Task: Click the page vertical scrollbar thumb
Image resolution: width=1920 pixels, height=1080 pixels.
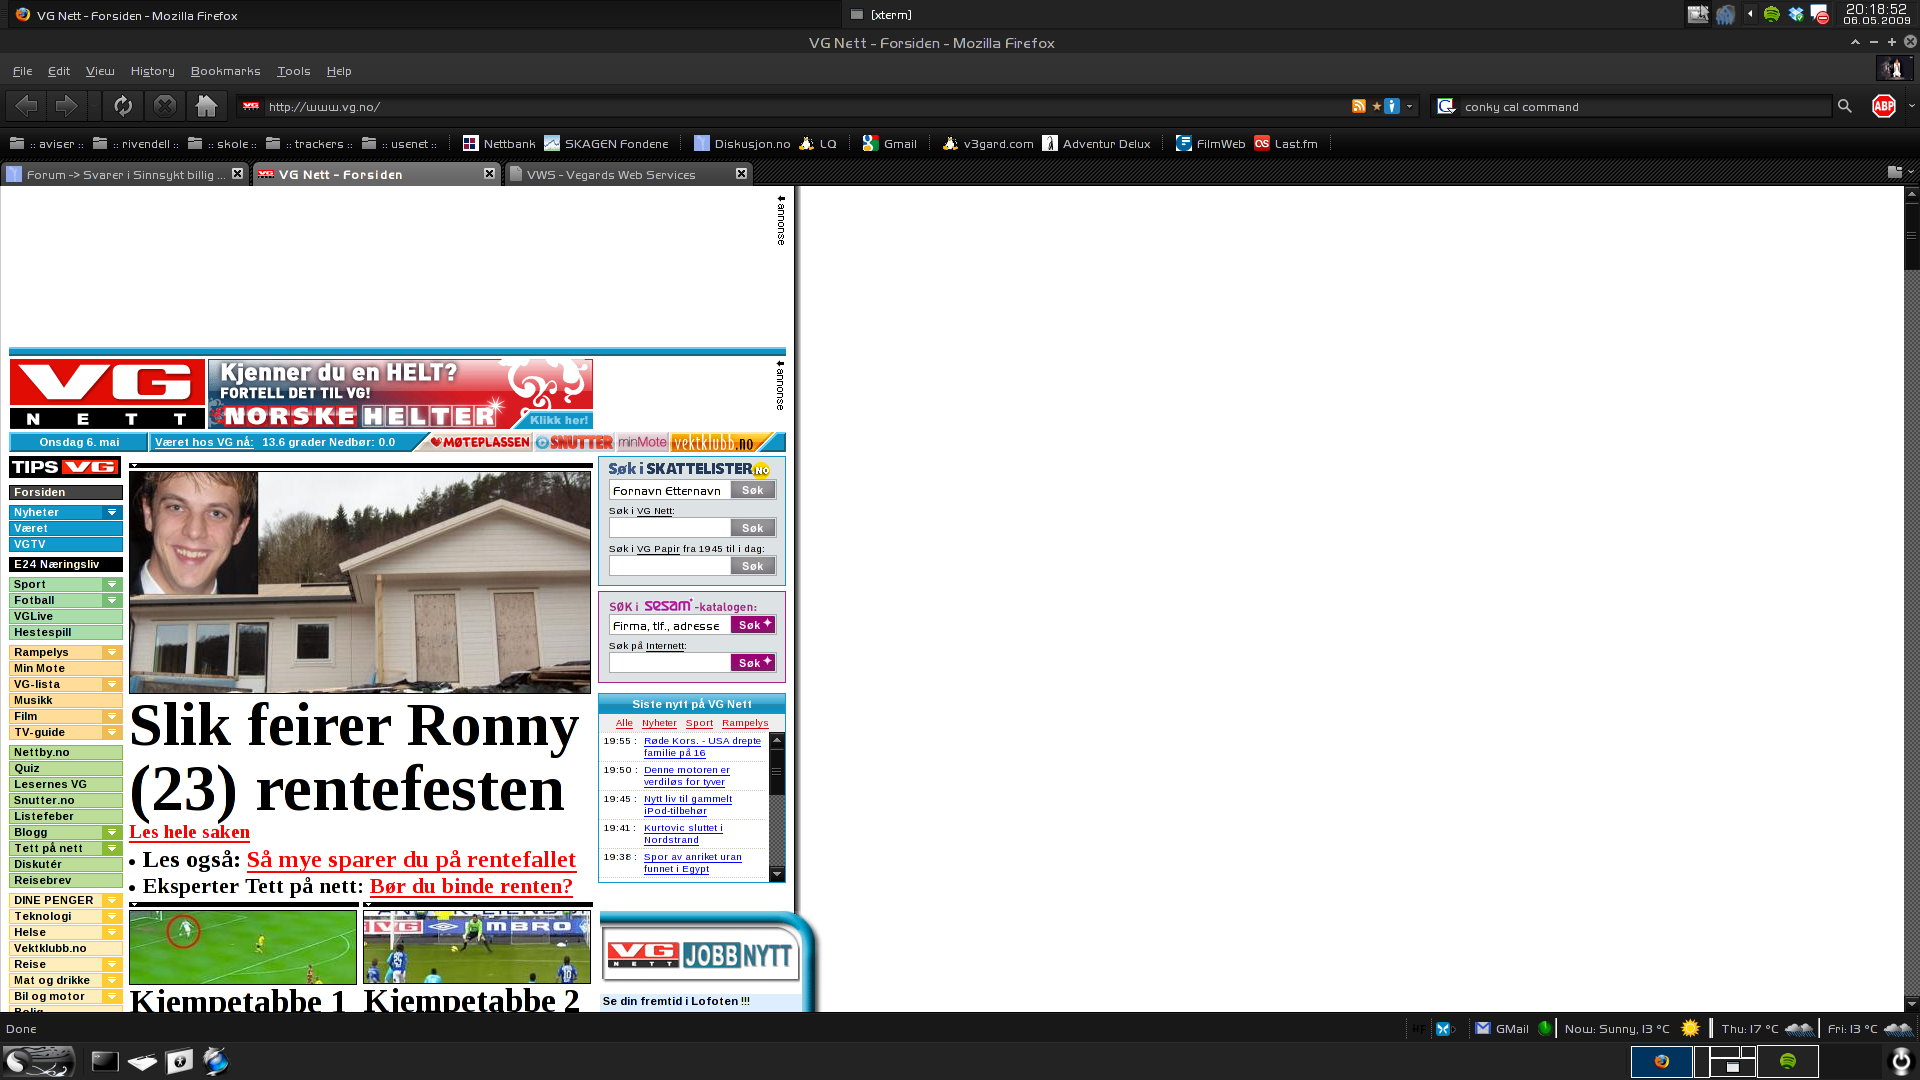Action: tap(1911, 236)
